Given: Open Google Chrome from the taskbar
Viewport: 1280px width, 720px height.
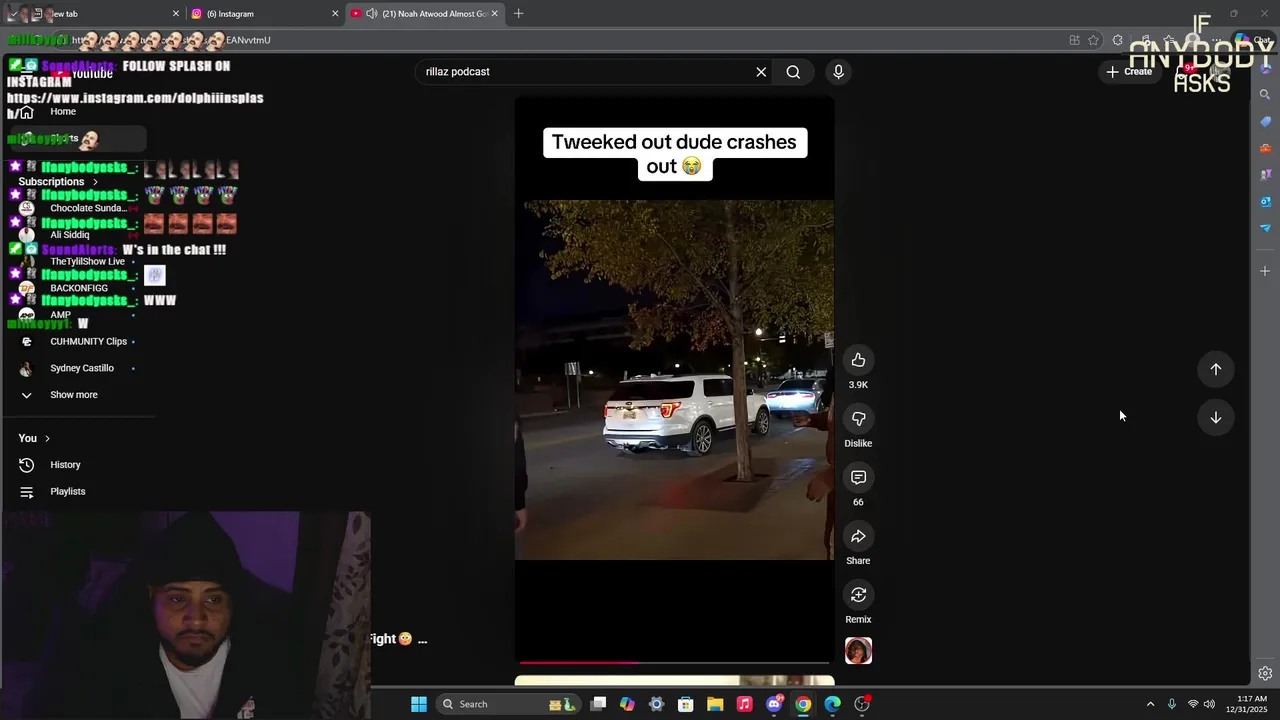Looking at the screenshot, I should pyautogui.click(x=803, y=704).
